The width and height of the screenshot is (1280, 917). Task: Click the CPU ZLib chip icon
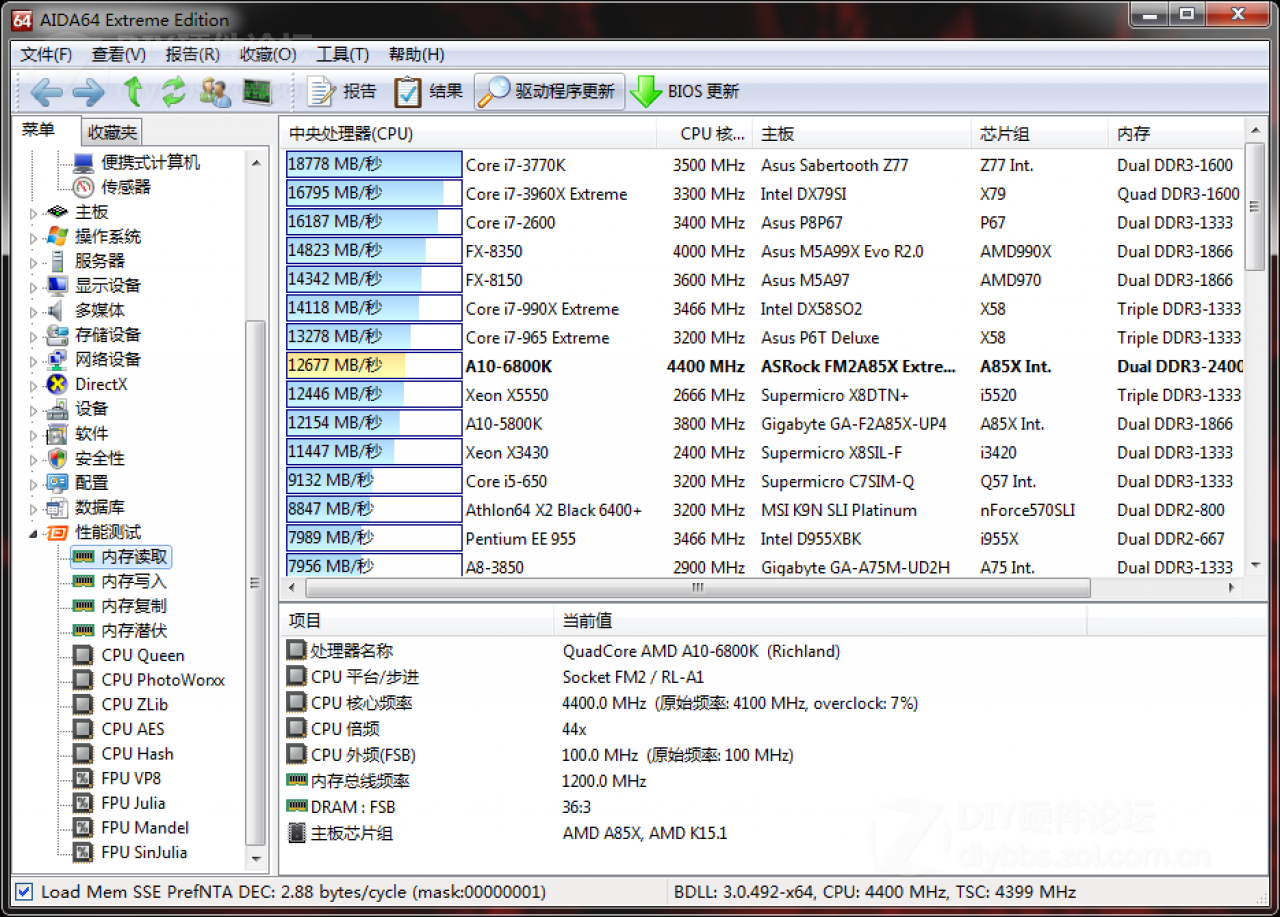point(84,704)
